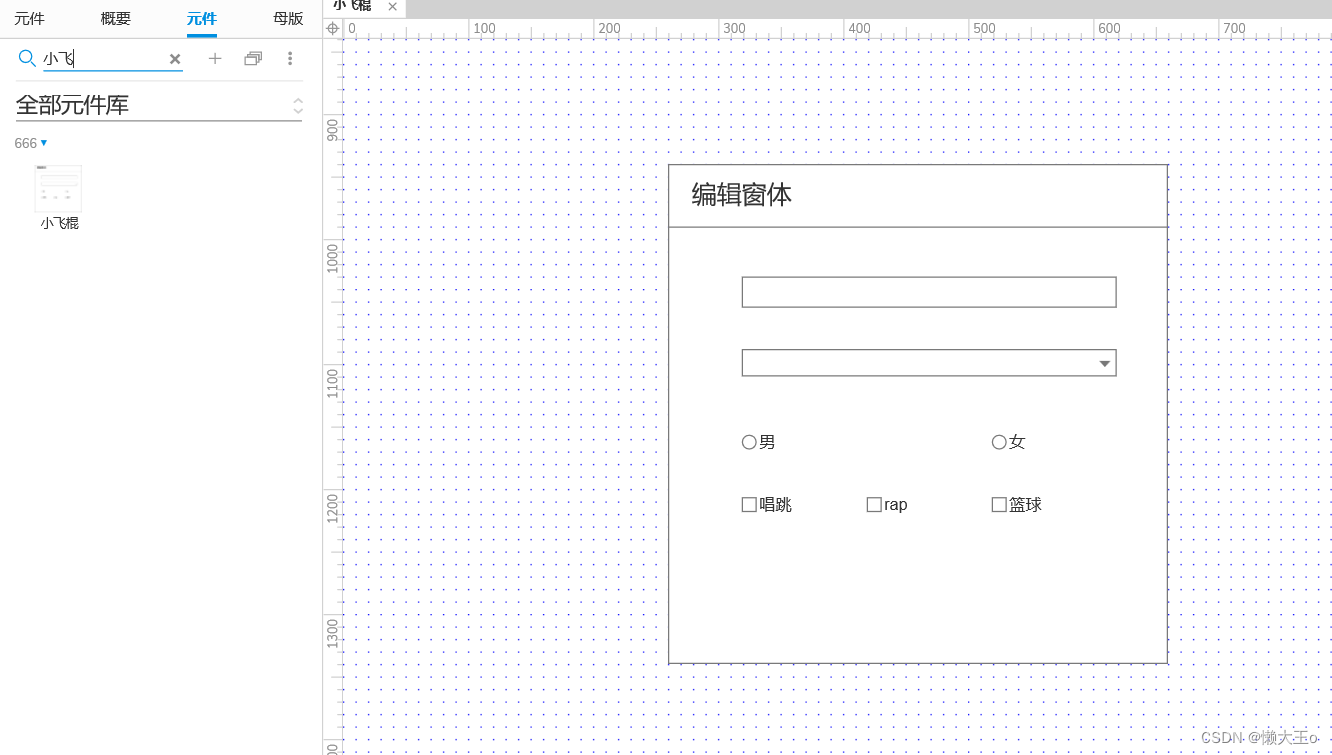Image resolution: width=1332 pixels, height=755 pixels.
Task: Open the three-dot more options menu
Action: [x=290, y=59]
